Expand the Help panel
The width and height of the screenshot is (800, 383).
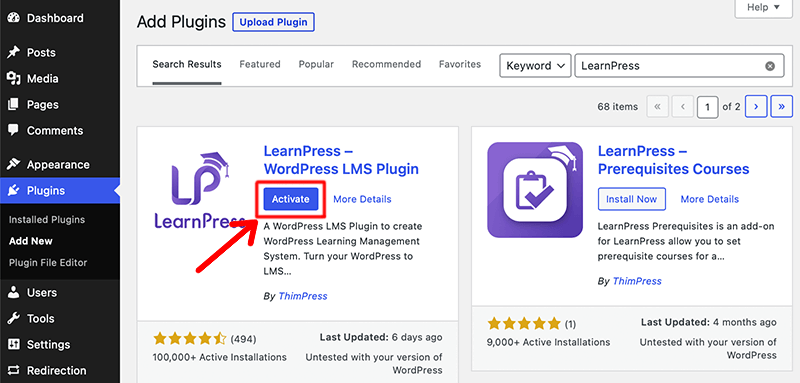point(763,7)
